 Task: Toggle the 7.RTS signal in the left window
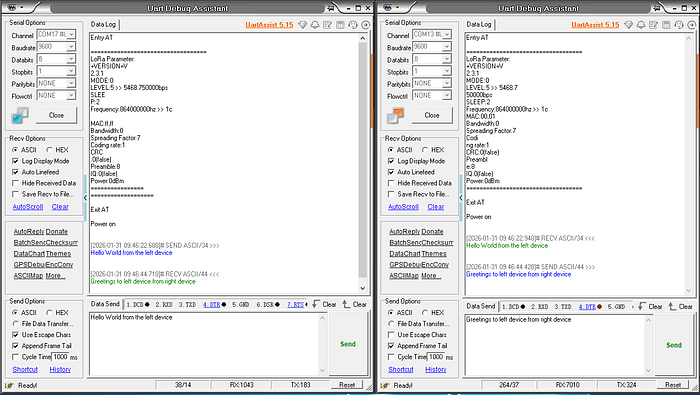[x=296, y=304]
